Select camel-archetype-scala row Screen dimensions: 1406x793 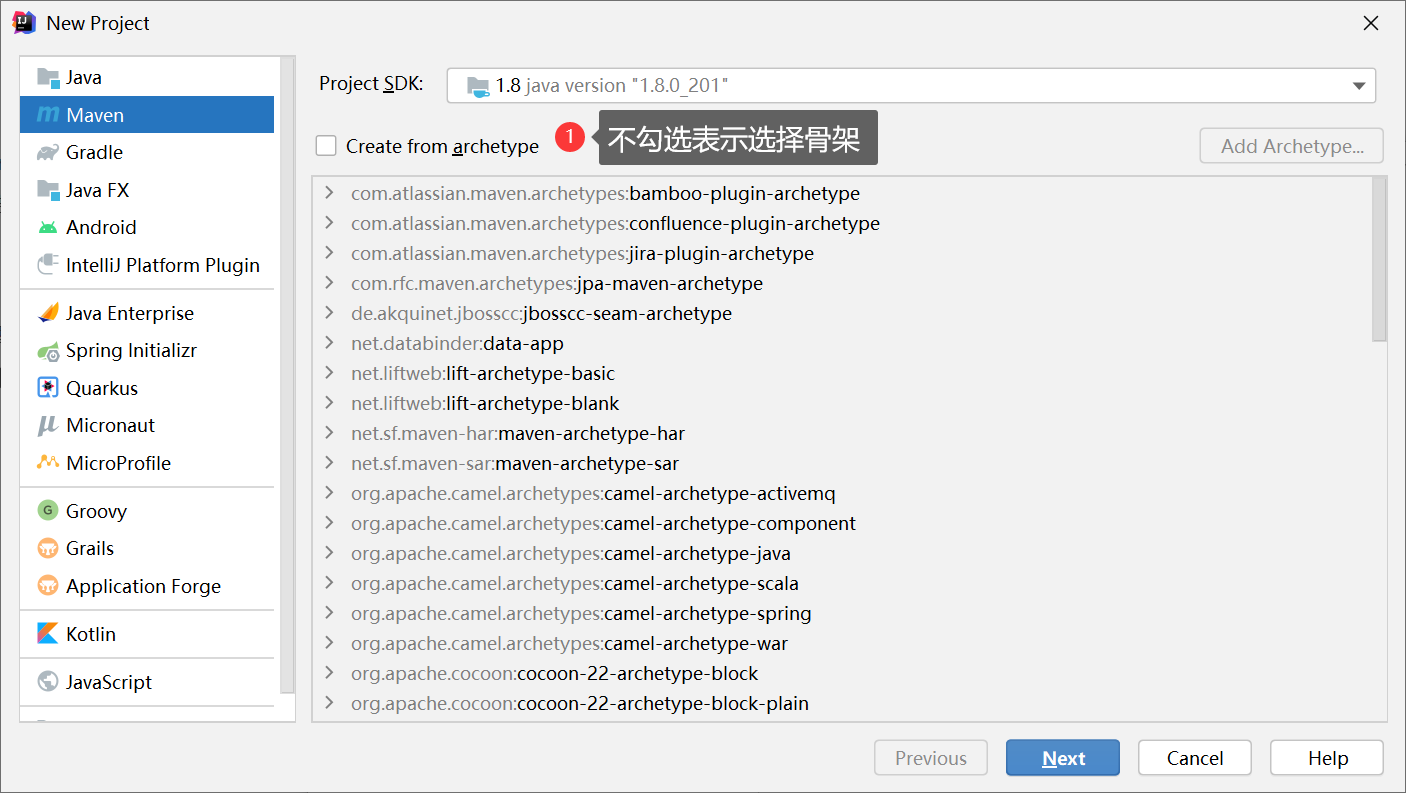pyautogui.click(x=842, y=583)
